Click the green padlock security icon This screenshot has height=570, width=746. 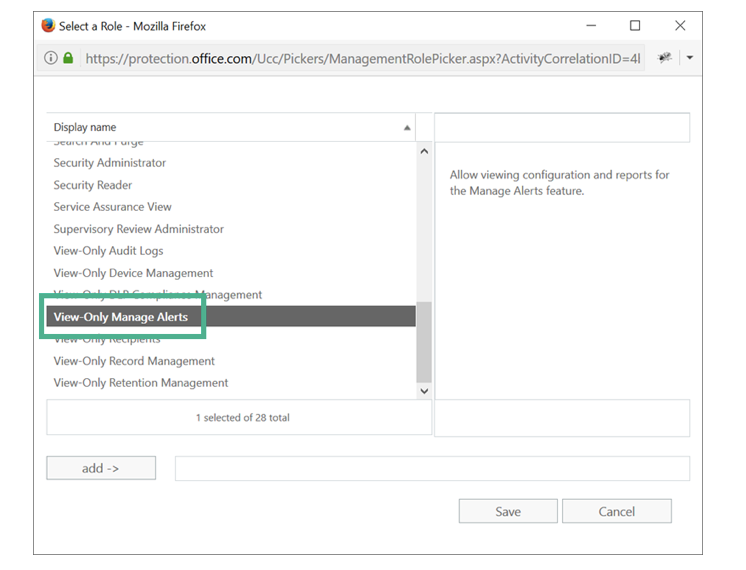pyautogui.click(x=68, y=58)
